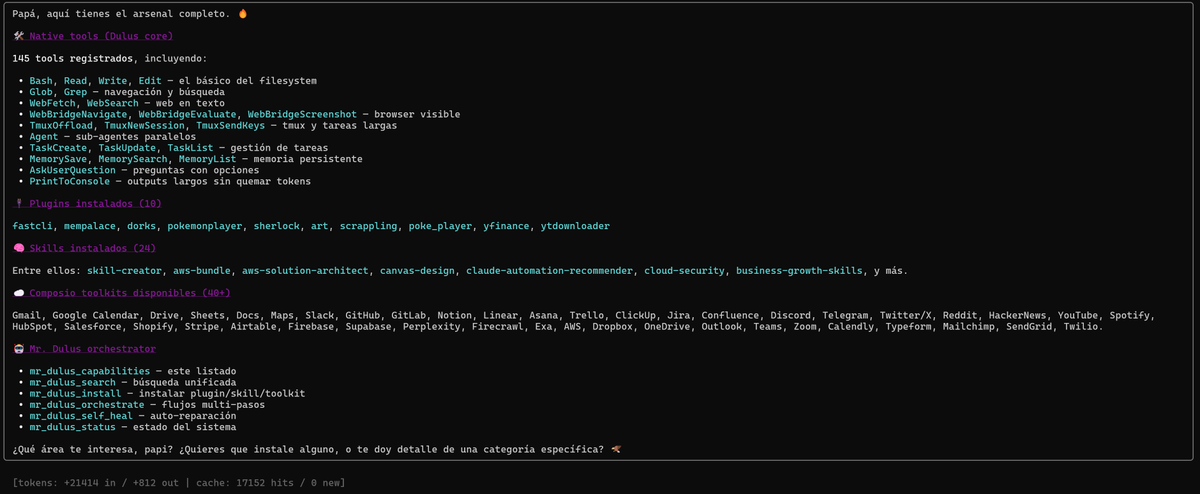Click the 'ytdownloader' plugin name
The height and width of the screenshot is (494, 1200).
point(573,226)
